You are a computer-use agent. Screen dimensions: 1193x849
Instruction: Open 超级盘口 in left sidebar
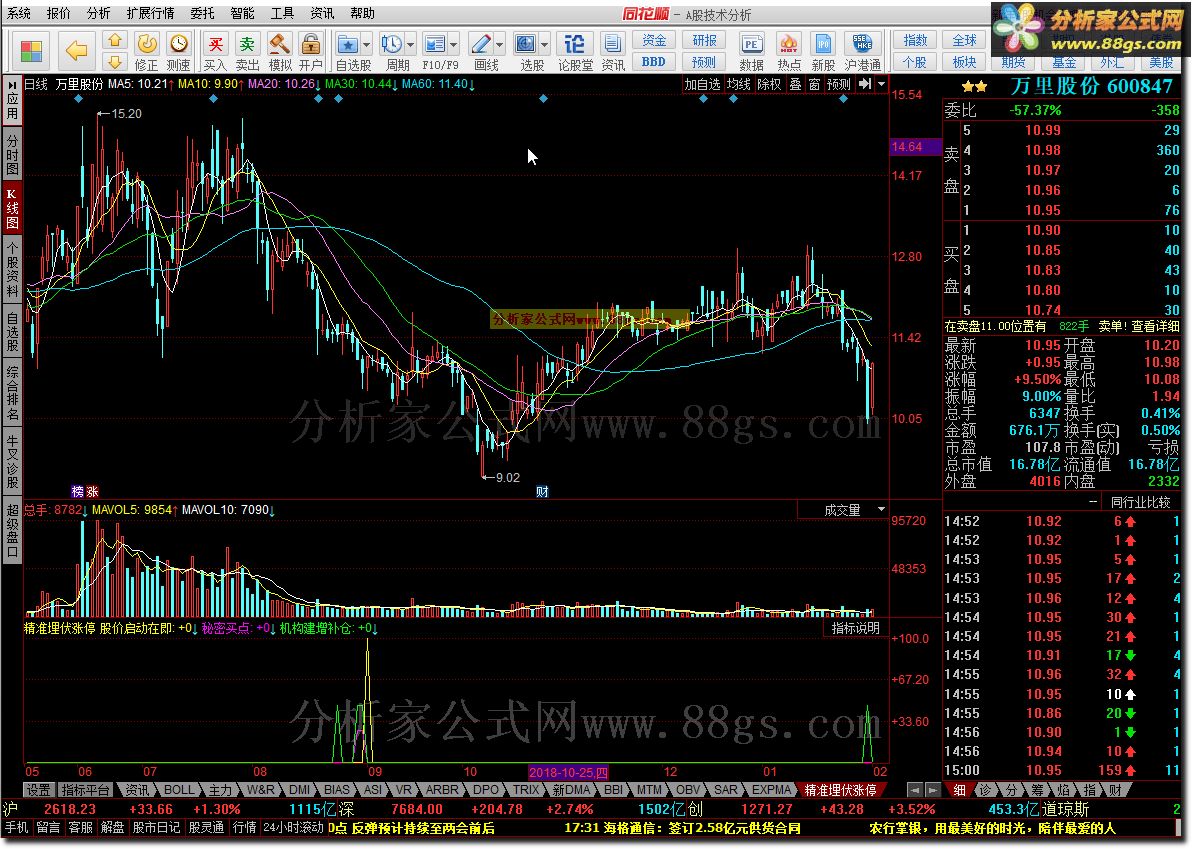tap(12, 531)
